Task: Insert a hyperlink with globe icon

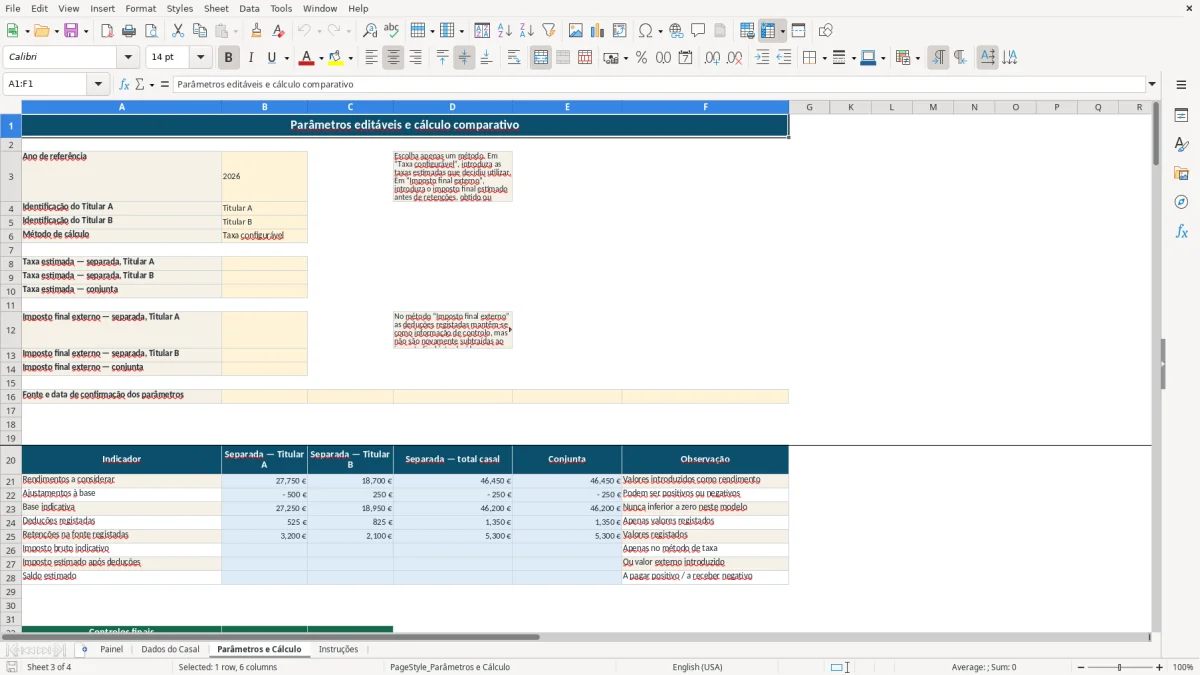Action: (x=677, y=31)
